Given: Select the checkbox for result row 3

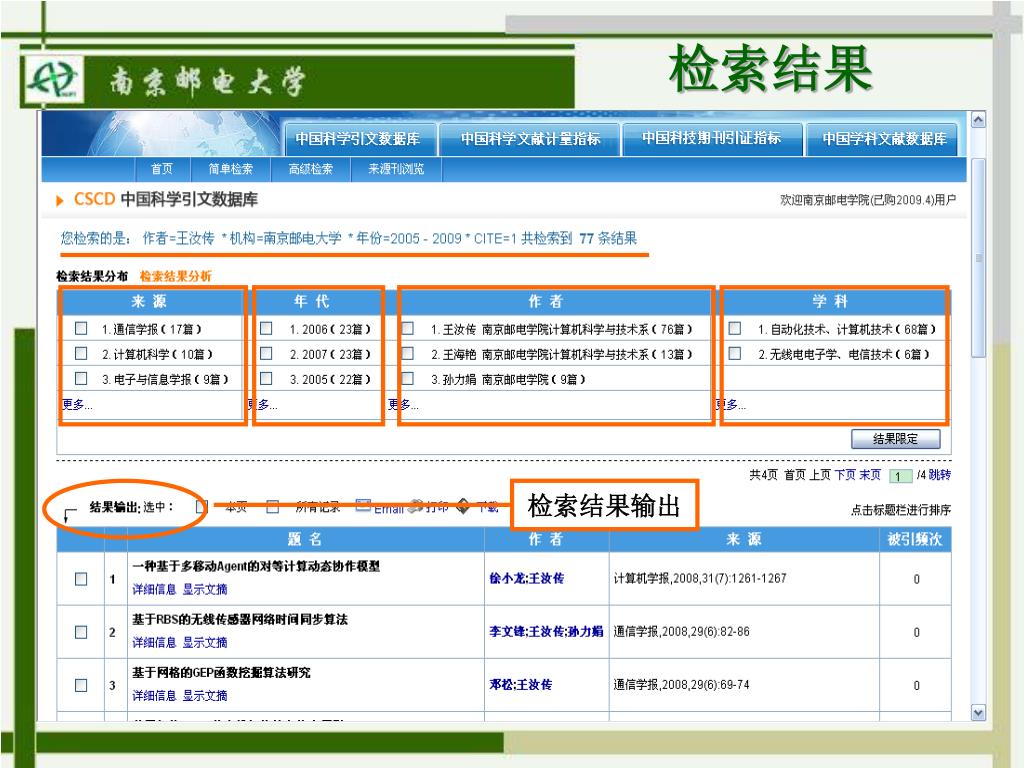Looking at the screenshot, I should coord(81,685).
